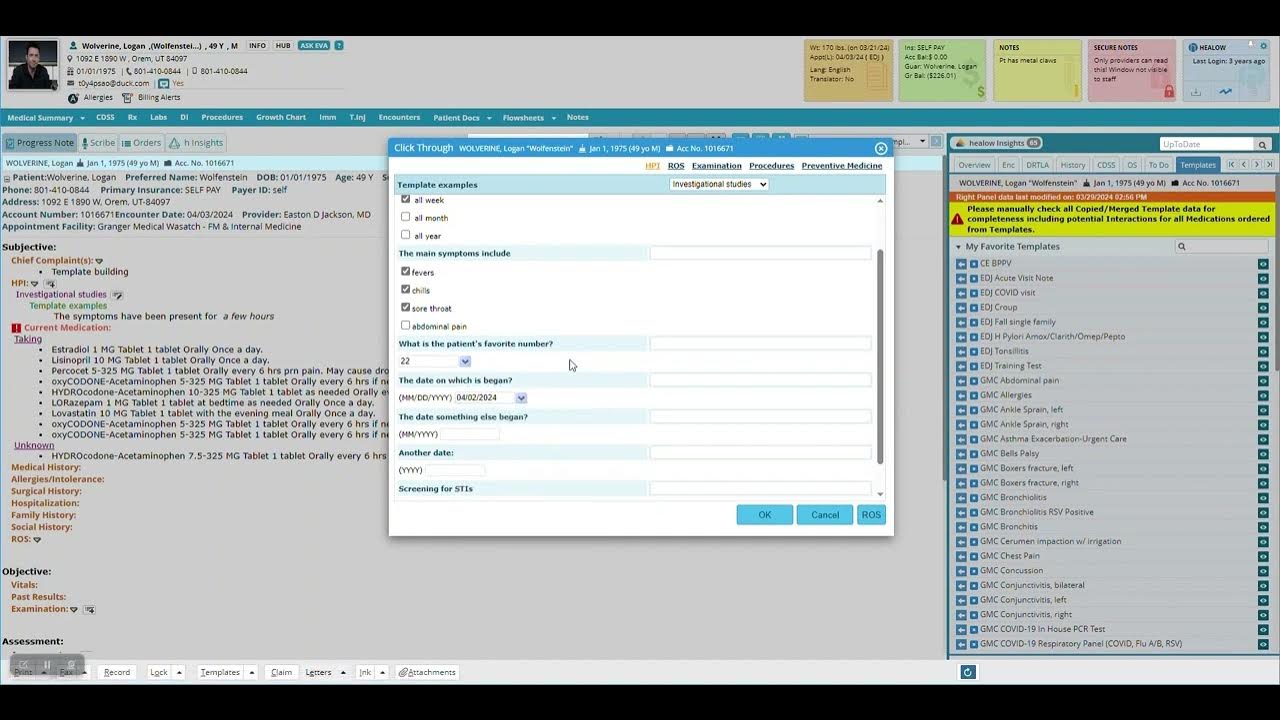Toggle the 'all week' checkbox
This screenshot has width=1280, height=720.
point(405,199)
